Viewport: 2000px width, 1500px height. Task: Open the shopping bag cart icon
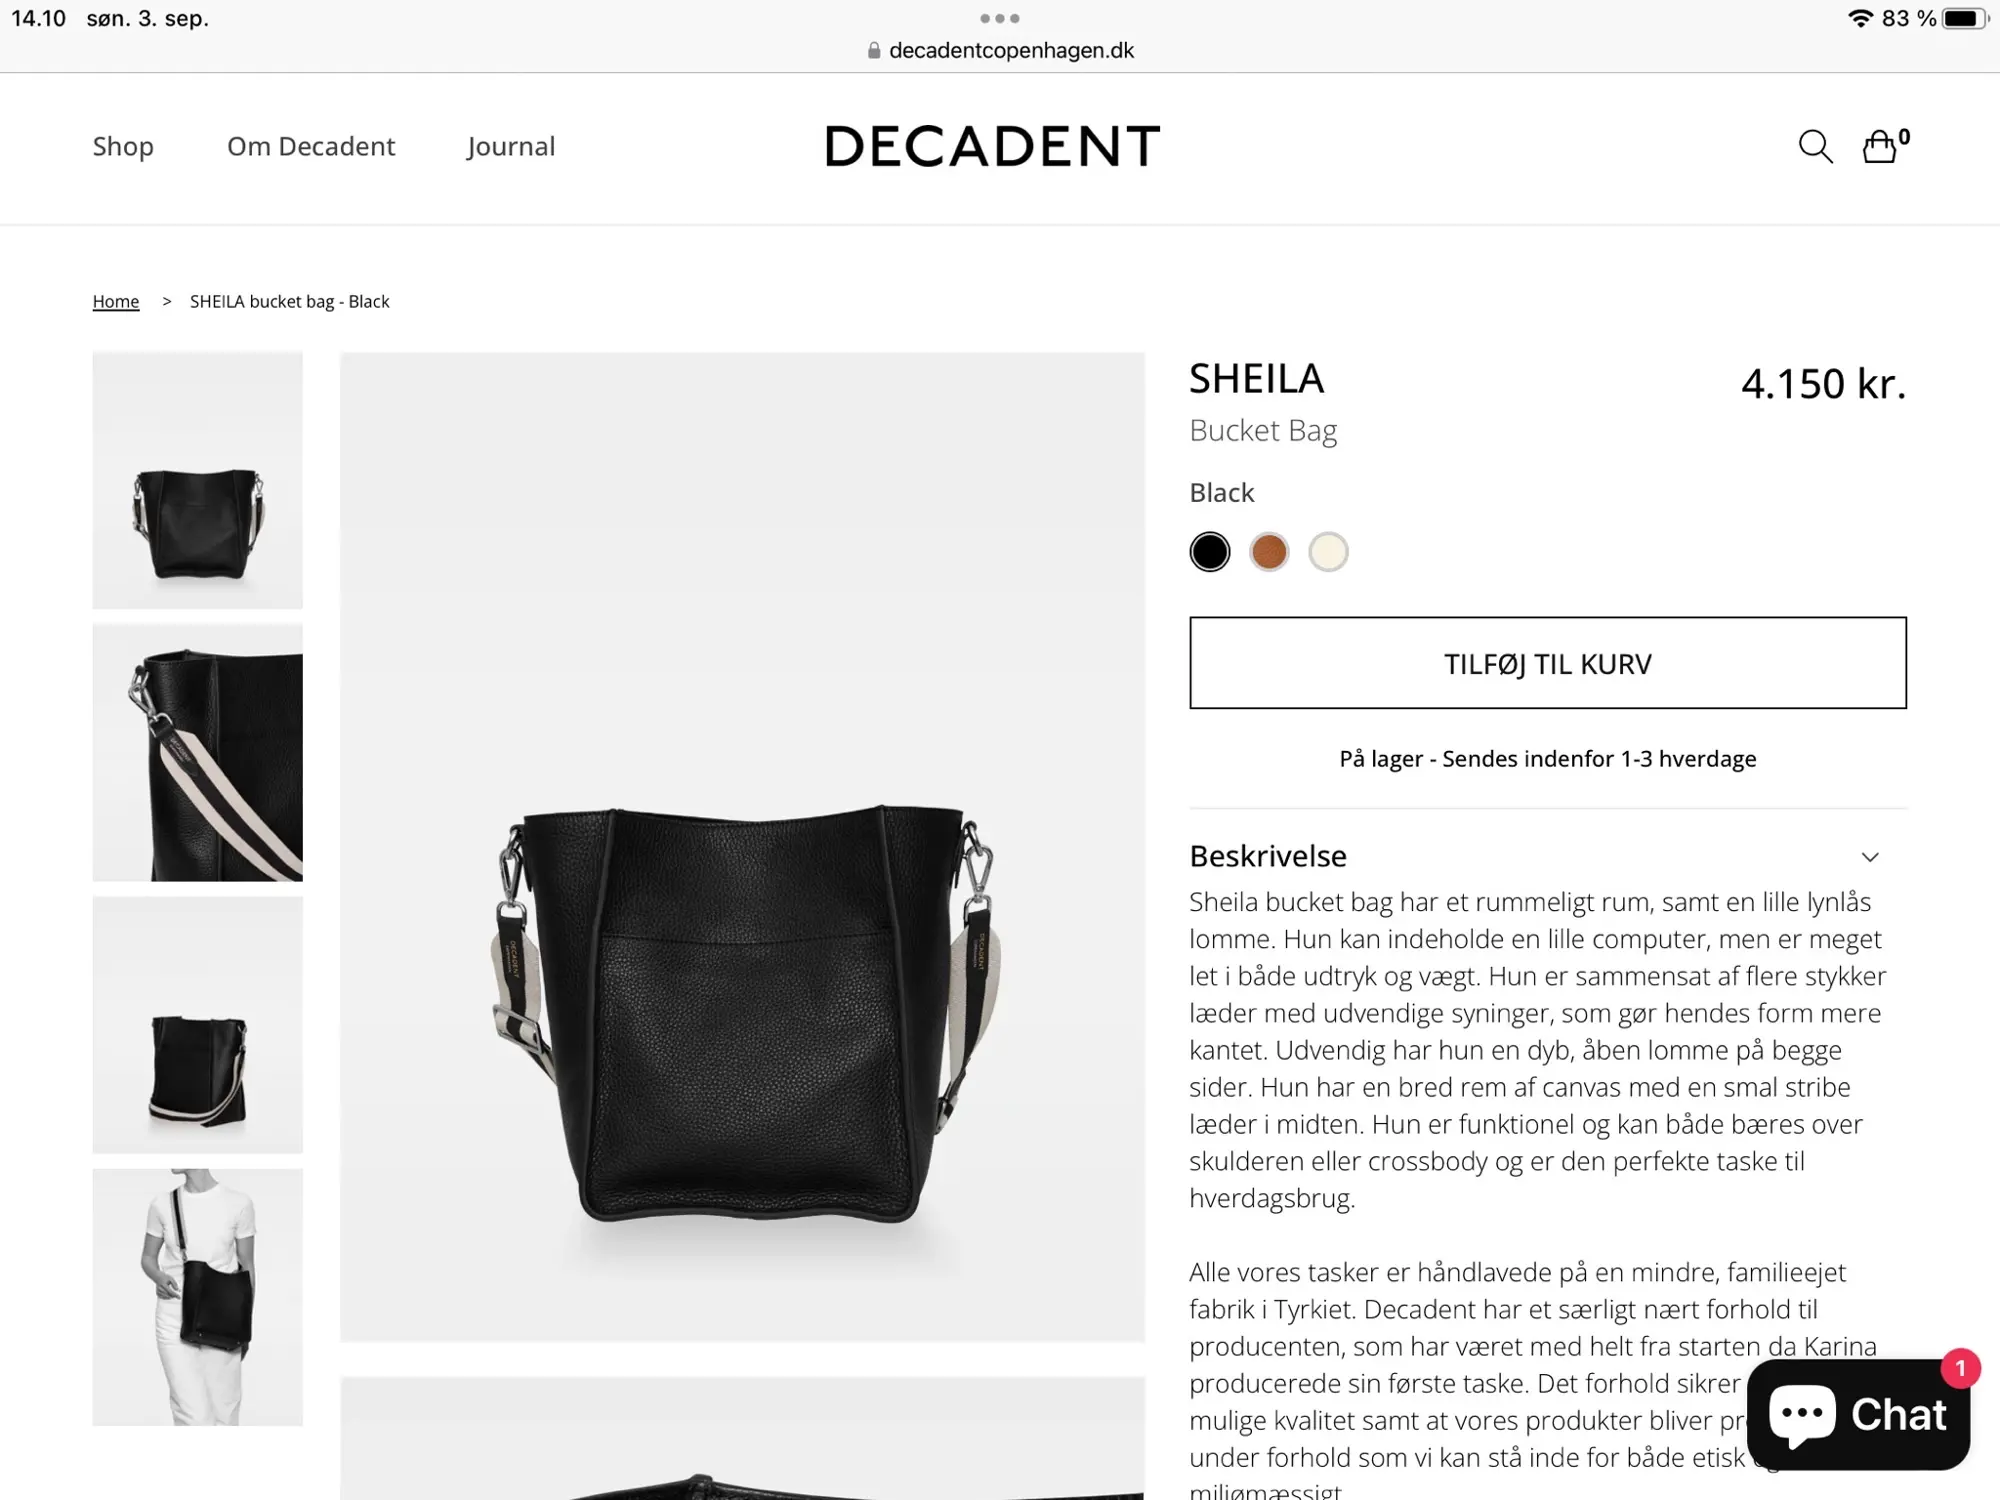pyautogui.click(x=1881, y=146)
